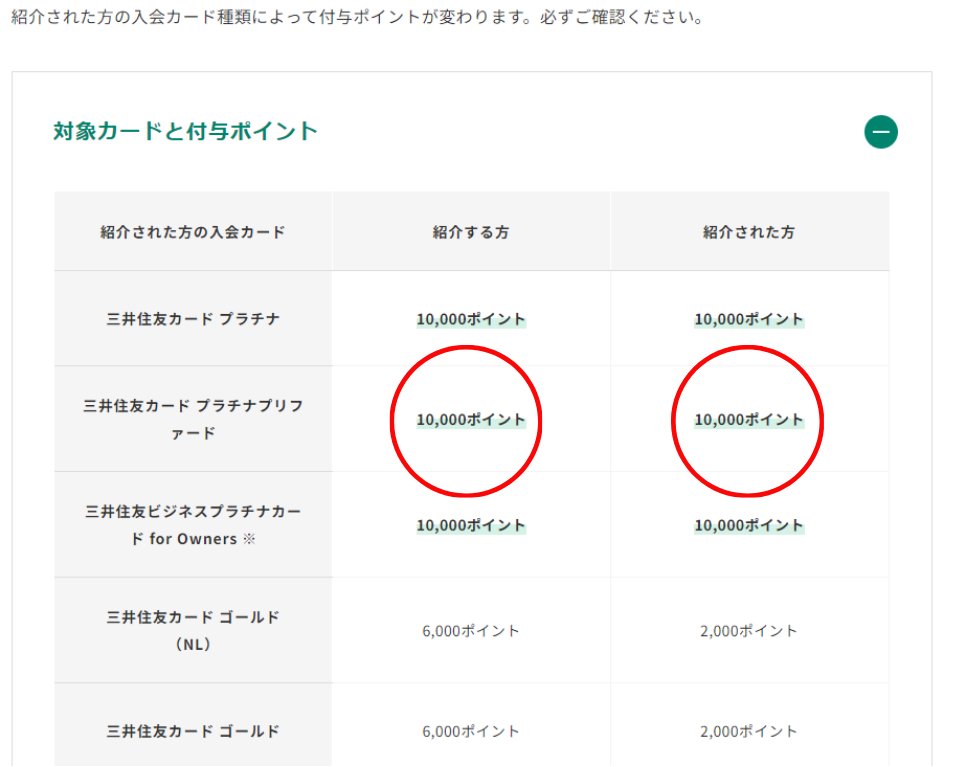Select the 紹介された方の入会カード column header
The height and width of the screenshot is (767, 967).
[193, 232]
